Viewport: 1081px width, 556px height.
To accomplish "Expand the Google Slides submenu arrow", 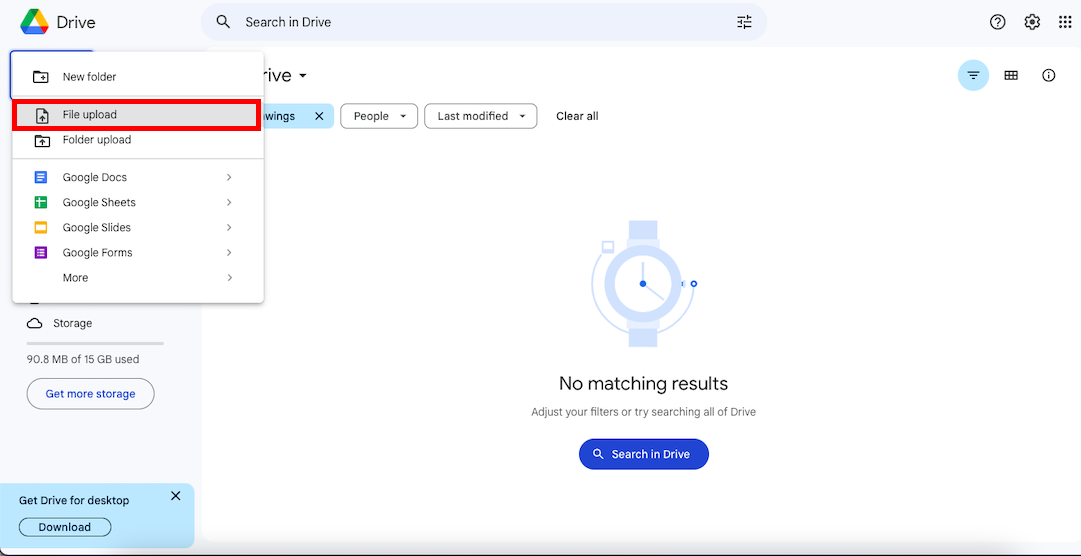I will pos(230,228).
